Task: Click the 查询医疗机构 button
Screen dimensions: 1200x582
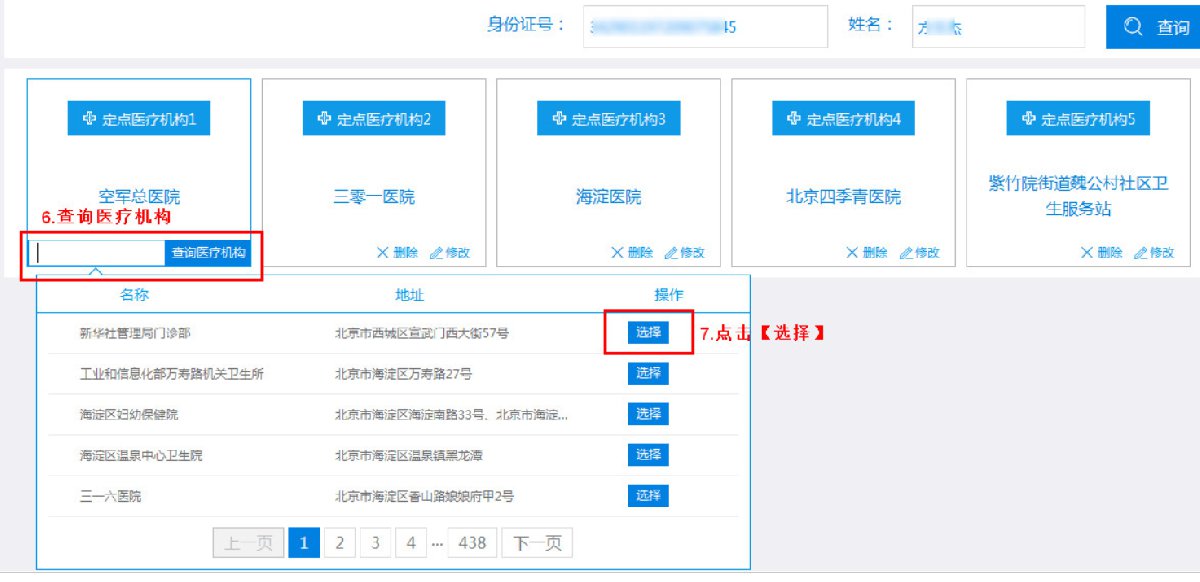Action: click(x=208, y=253)
